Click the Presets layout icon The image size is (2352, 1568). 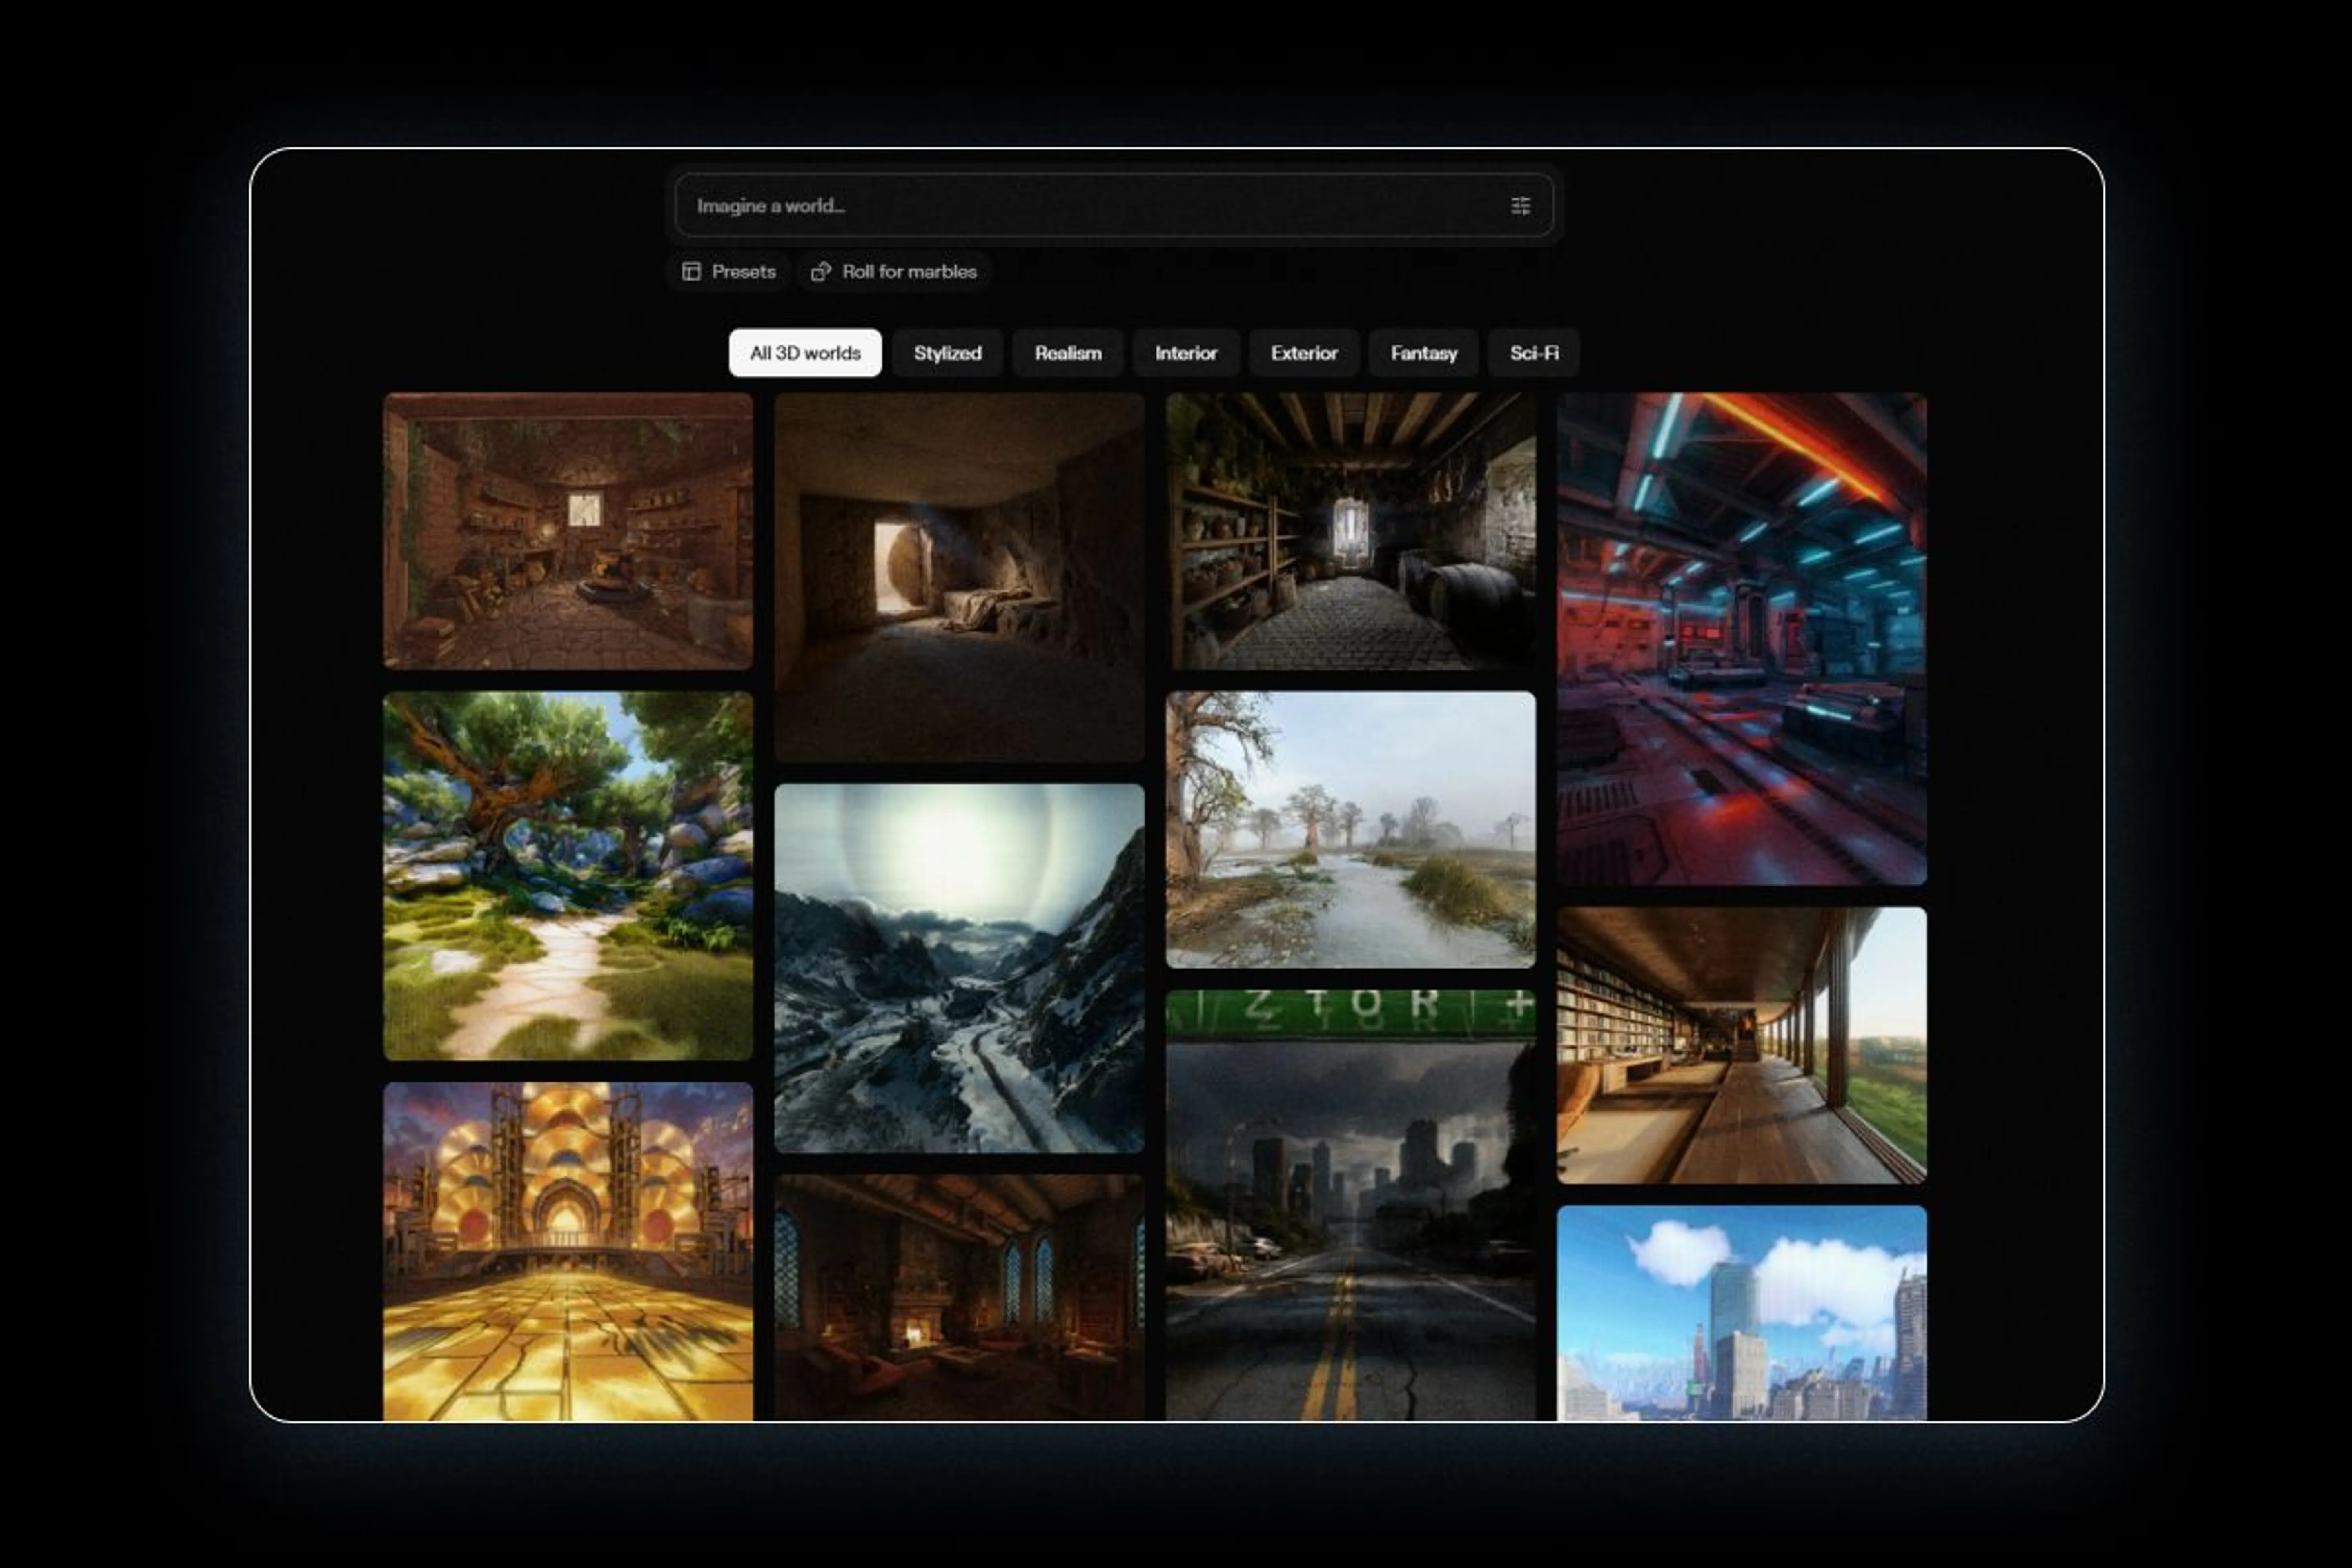pos(691,272)
